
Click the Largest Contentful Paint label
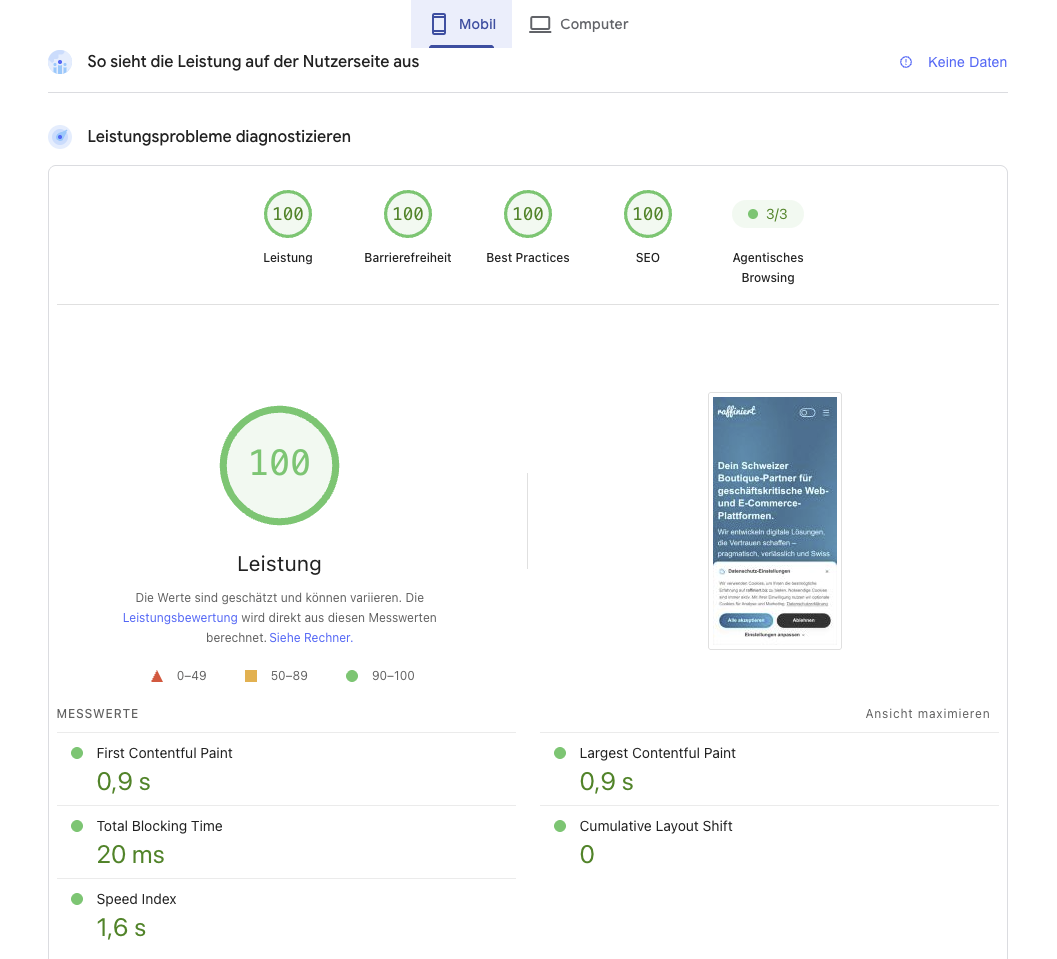point(657,753)
